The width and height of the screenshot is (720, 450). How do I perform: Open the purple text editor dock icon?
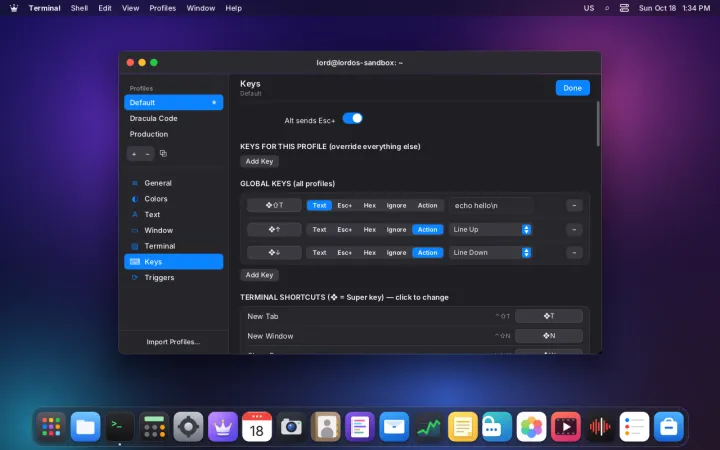click(360, 427)
